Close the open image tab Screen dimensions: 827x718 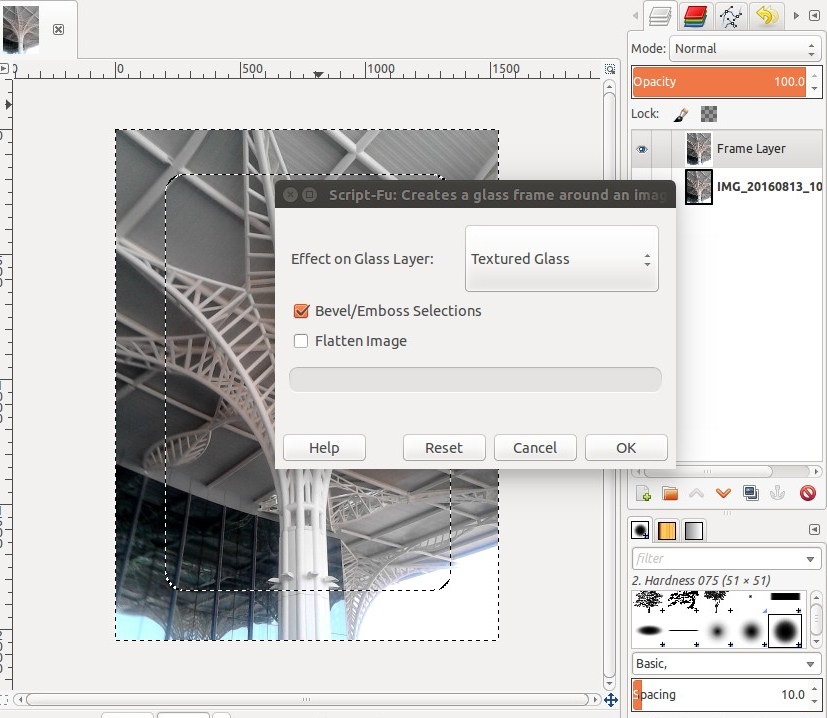coord(59,30)
